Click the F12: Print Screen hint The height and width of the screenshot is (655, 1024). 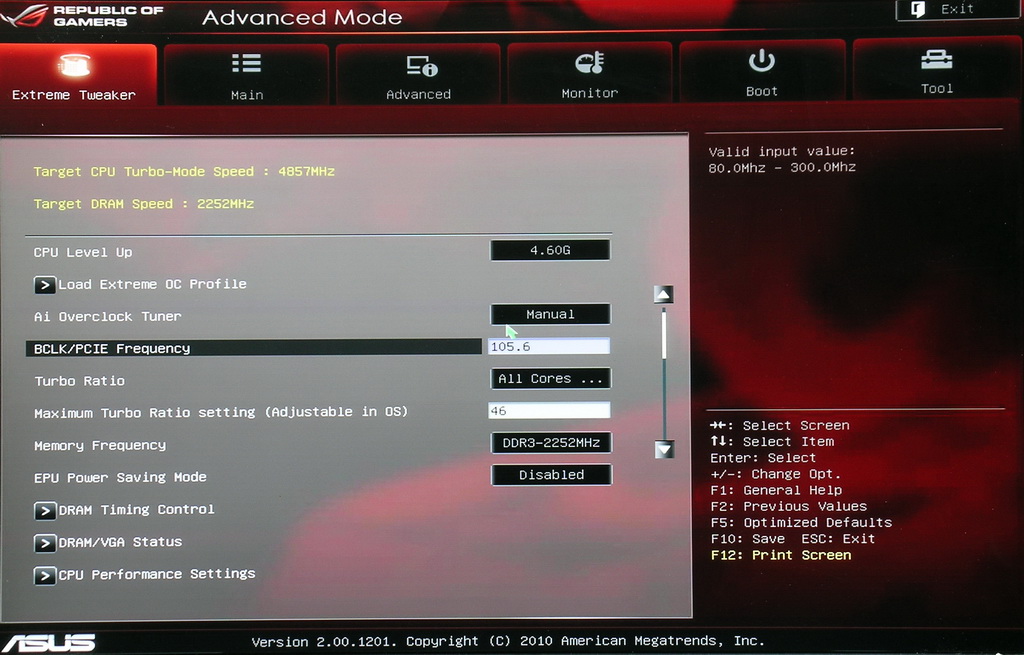[781, 555]
